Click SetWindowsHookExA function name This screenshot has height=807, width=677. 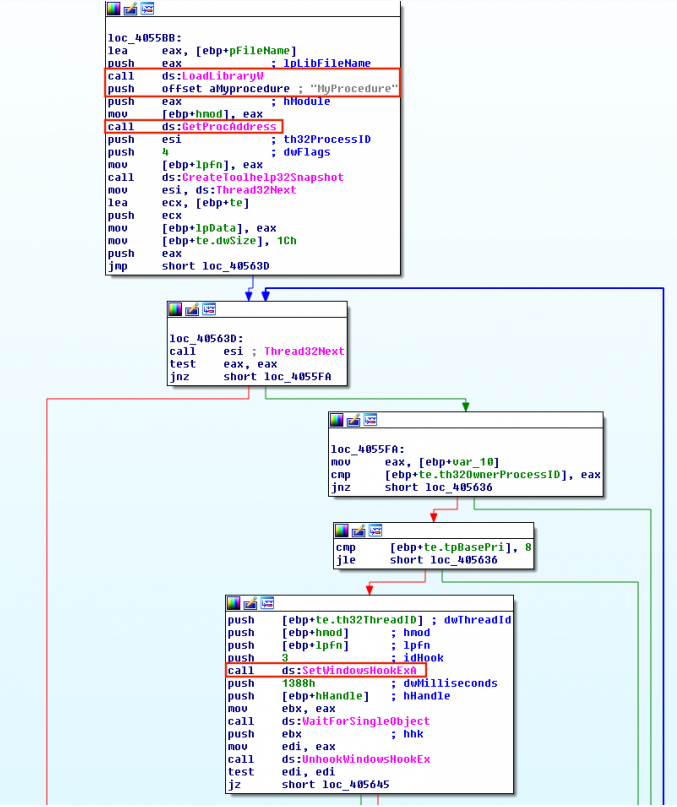[359, 671]
